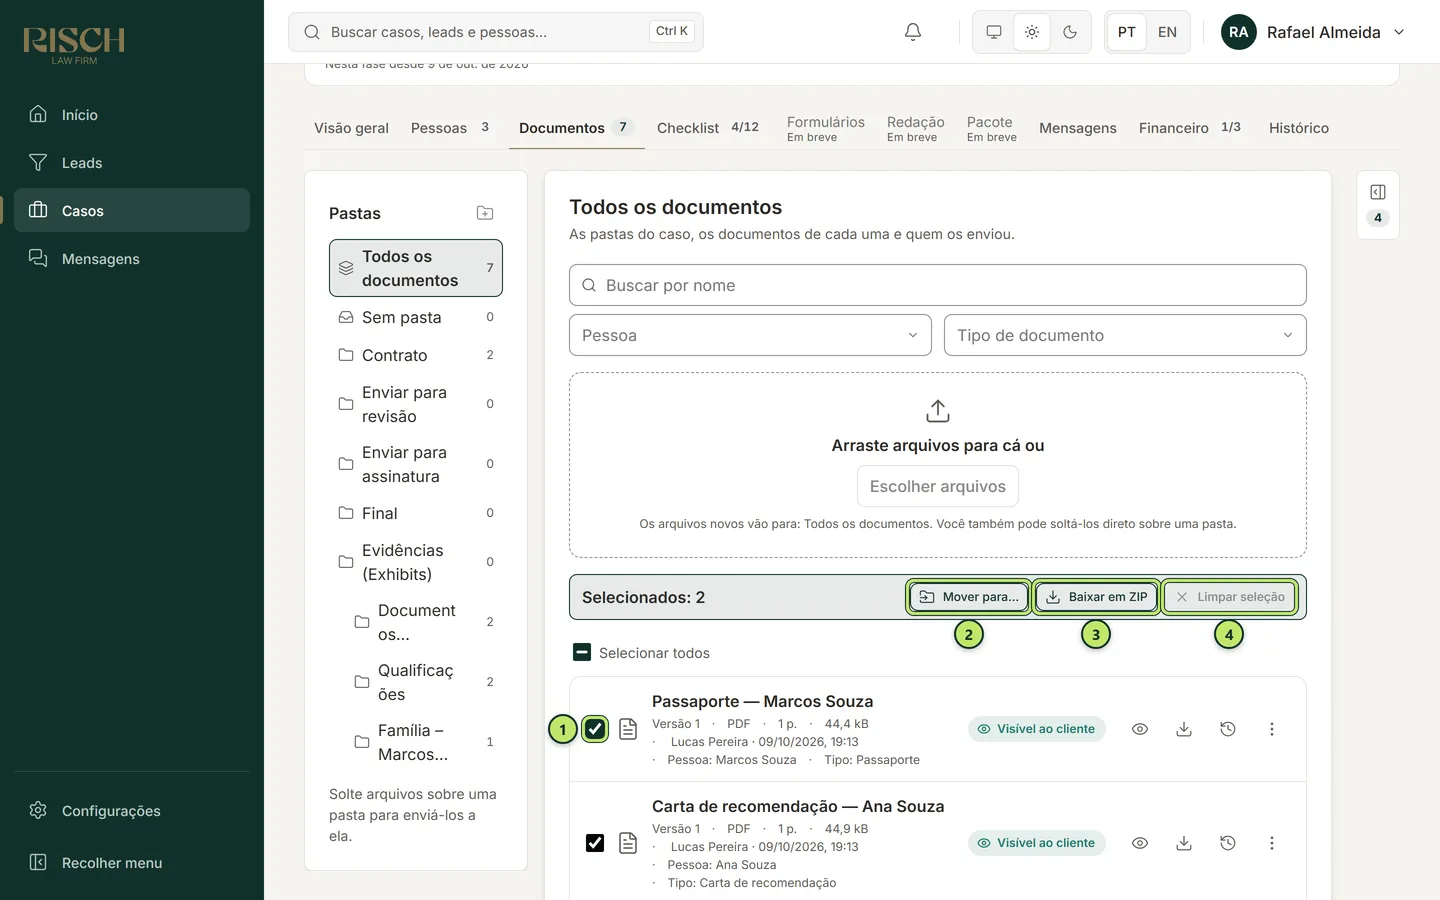The image size is (1440, 900).
Task: Focus the Buscar por nome field
Action: coord(938,285)
